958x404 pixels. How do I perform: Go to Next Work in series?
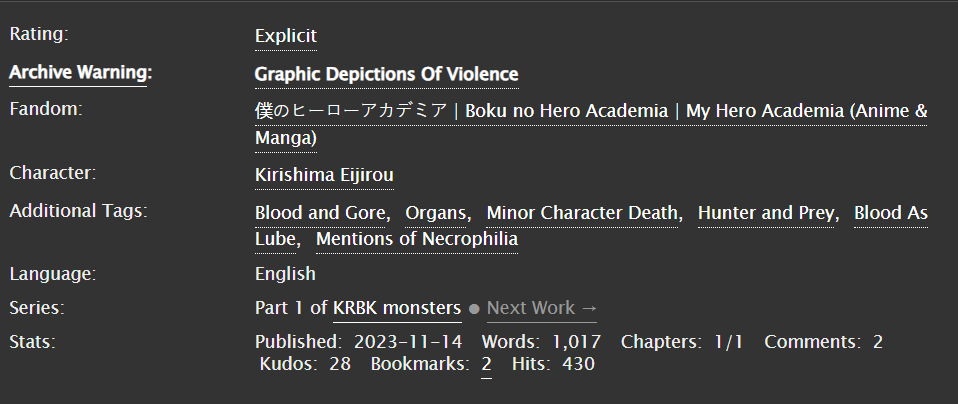pos(541,308)
